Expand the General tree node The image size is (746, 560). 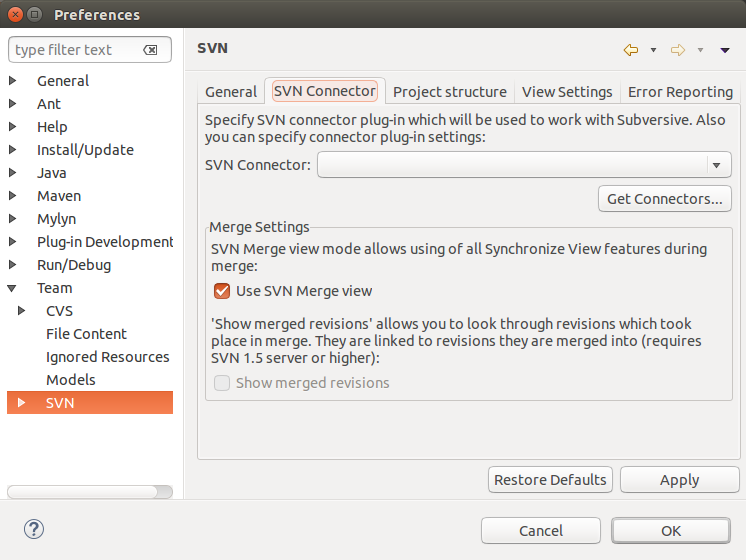tap(13, 80)
